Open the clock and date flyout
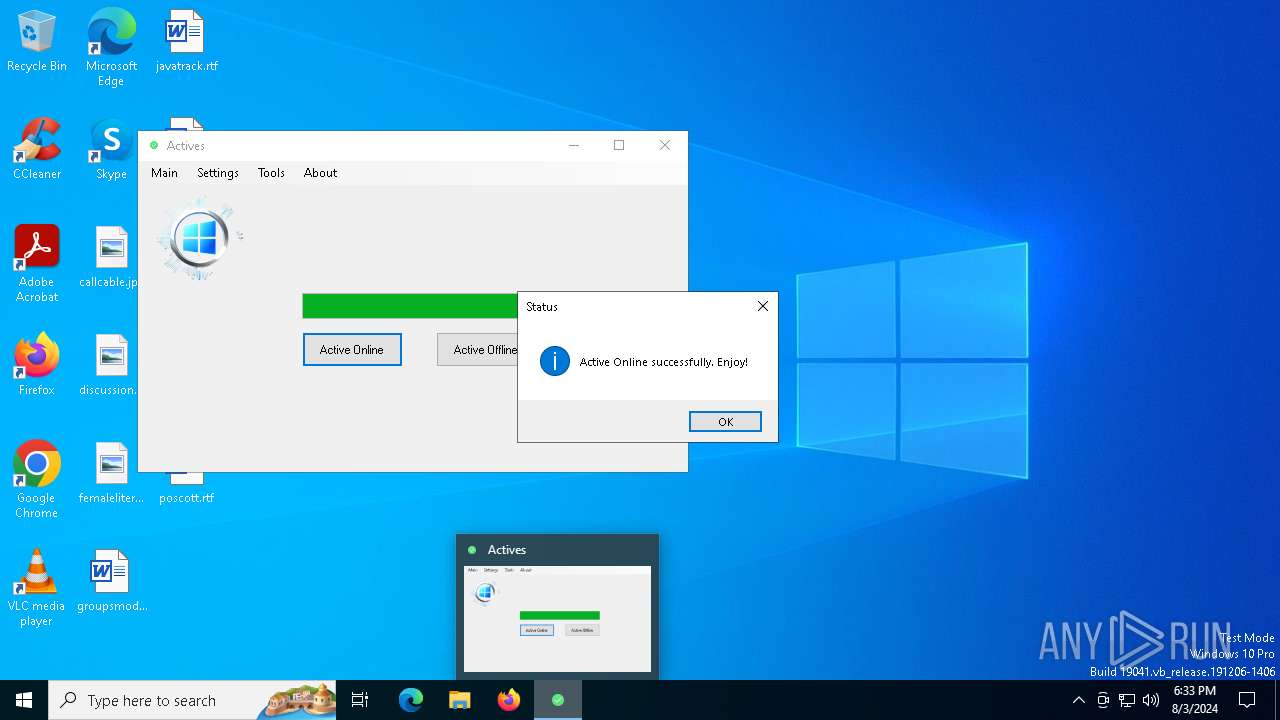Image resolution: width=1280 pixels, height=720 pixels. point(1194,700)
